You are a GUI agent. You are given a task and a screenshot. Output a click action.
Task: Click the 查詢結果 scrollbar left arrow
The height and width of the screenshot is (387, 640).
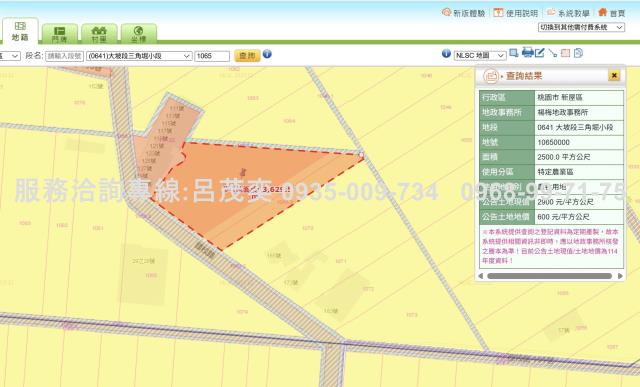click(481, 276)
